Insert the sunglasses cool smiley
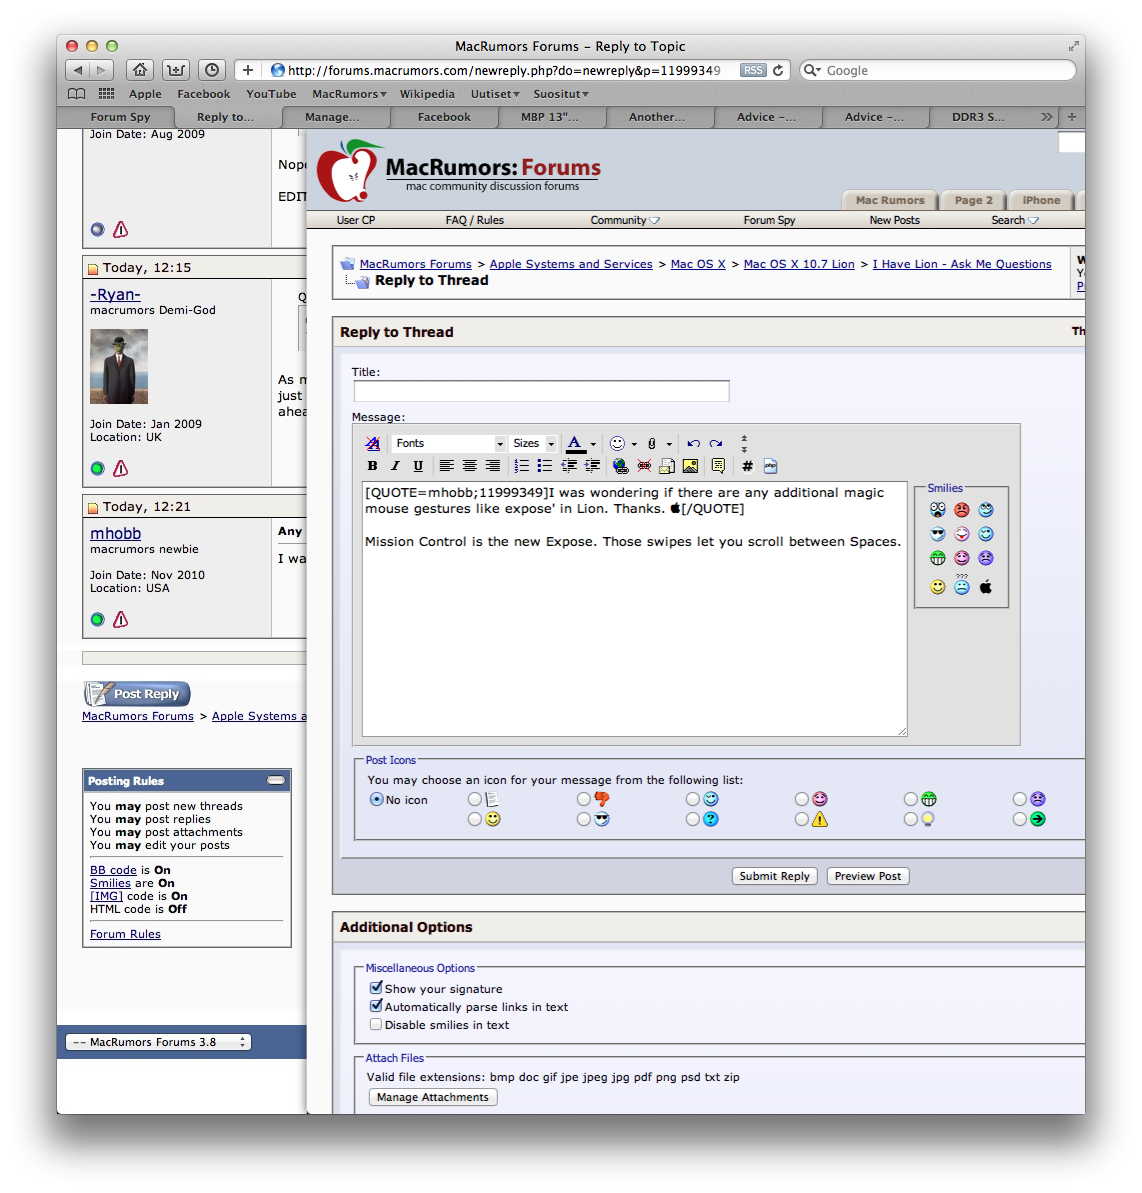Image resolution: width=1142 pixels, height=1193 pixels. coord(937,534)
